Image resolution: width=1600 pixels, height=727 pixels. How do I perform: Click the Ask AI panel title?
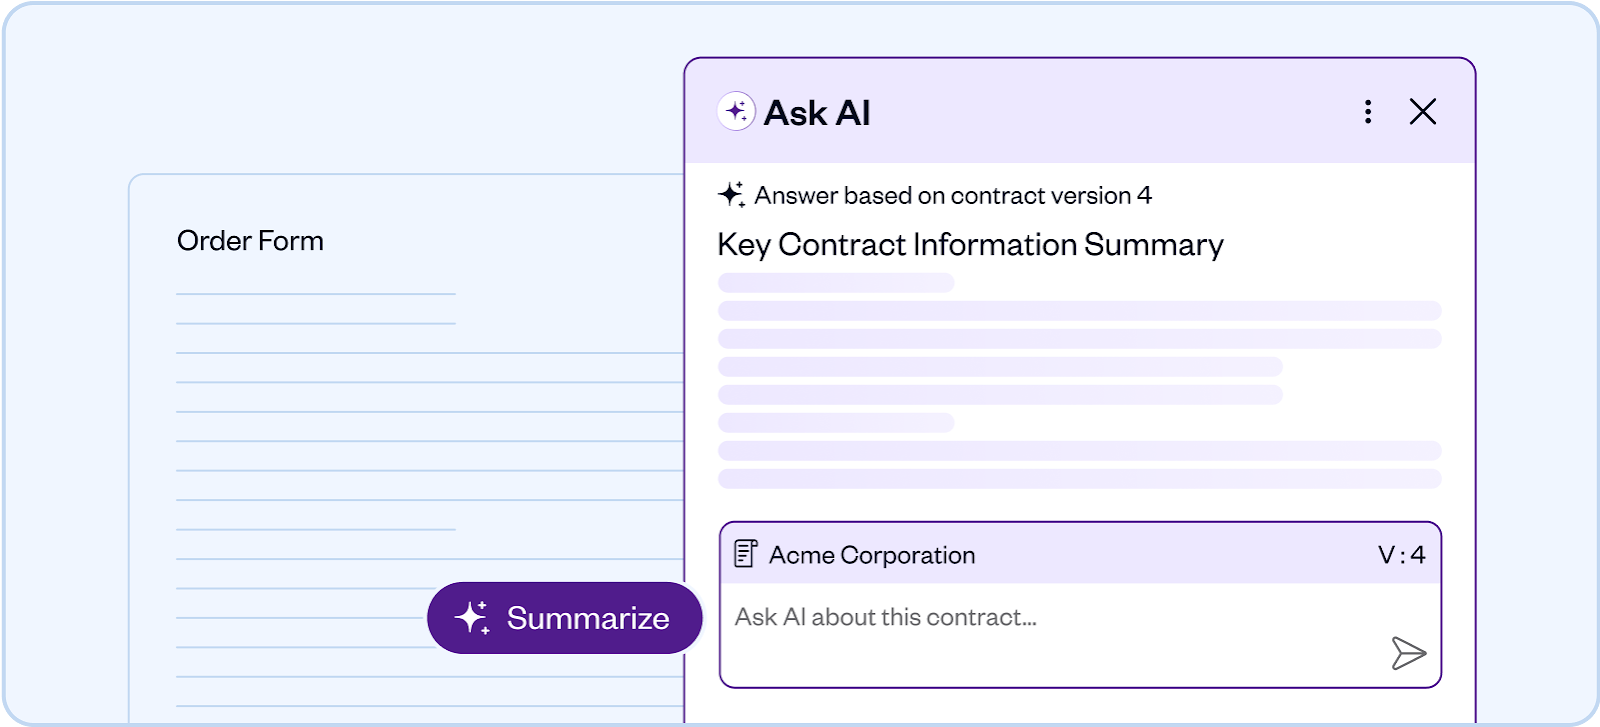[817, 113]
